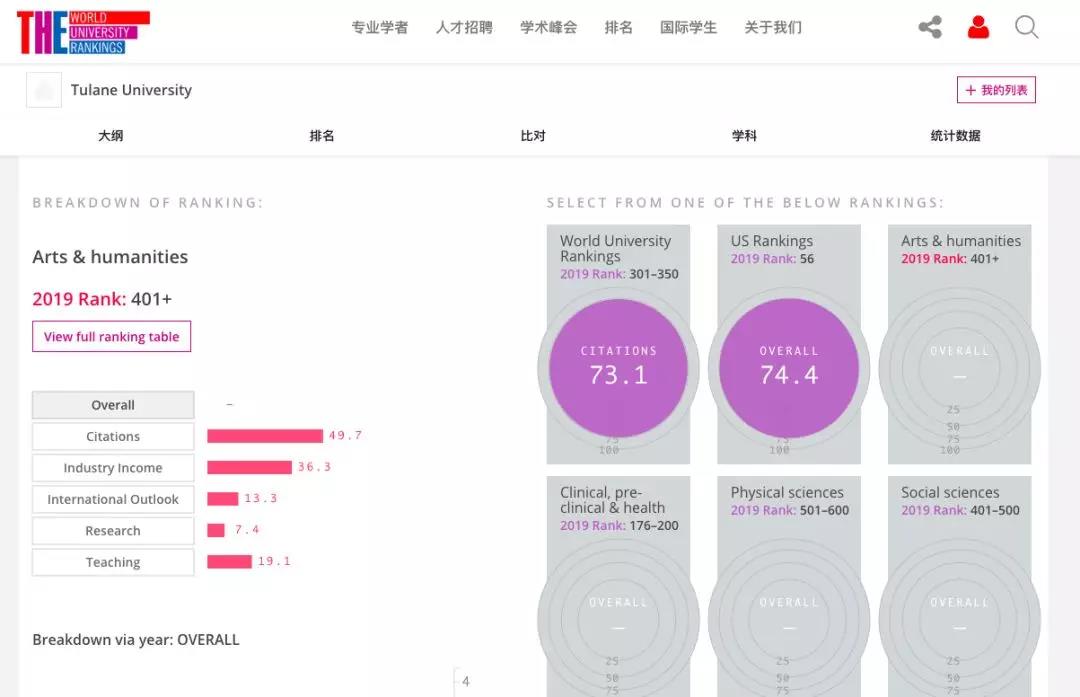The image size is (1080, 697).
Task: Open the 国际学生 menu item
Action: pos(688,28)
